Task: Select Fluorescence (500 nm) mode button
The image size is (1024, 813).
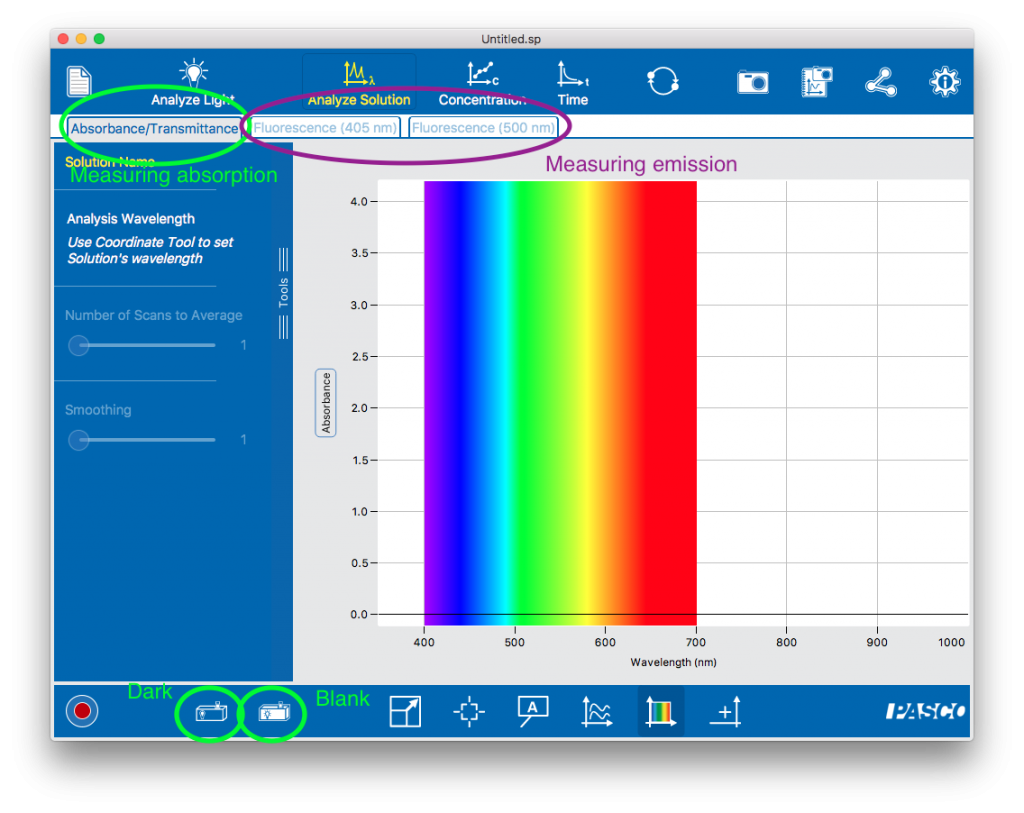Action: pos(483,128)
